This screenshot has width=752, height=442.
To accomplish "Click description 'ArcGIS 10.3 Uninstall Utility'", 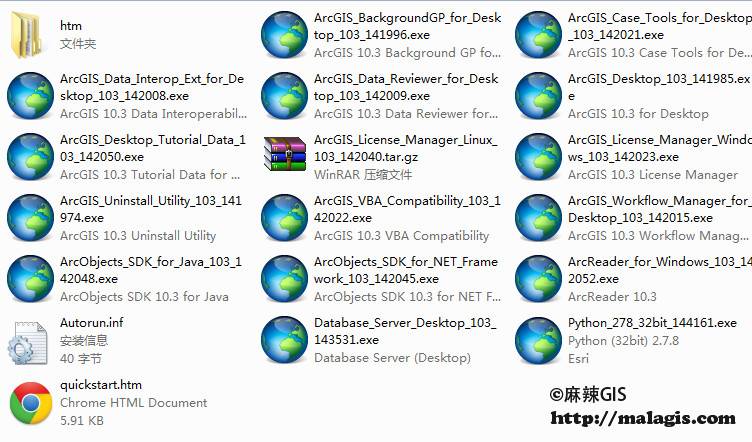I will pos(138,236).
